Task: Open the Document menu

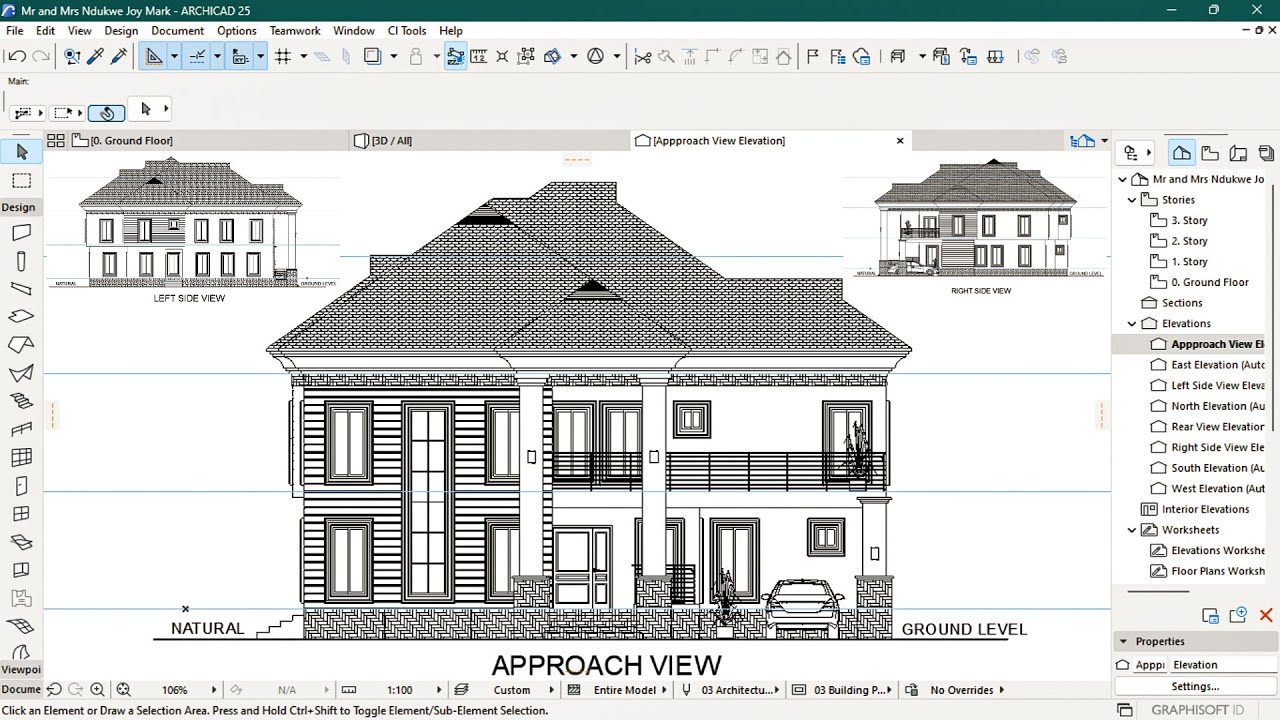Action: (x=178, y=31)
